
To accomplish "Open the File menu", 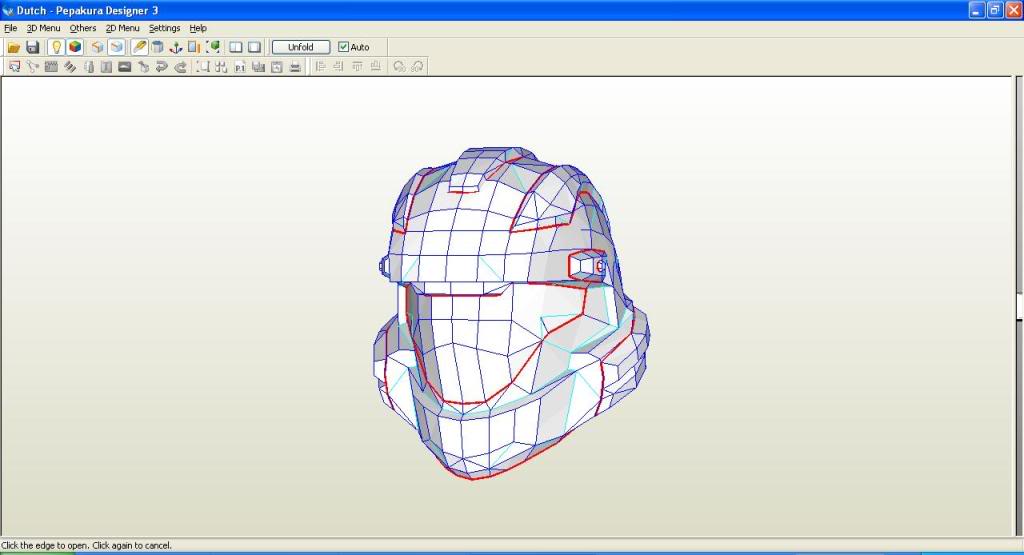I will 10,28.
